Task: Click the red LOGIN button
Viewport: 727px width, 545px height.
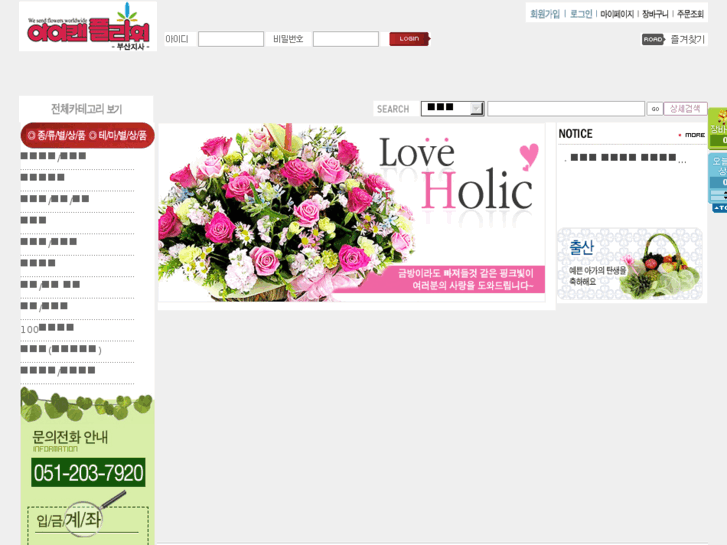Action: point(409,39)
